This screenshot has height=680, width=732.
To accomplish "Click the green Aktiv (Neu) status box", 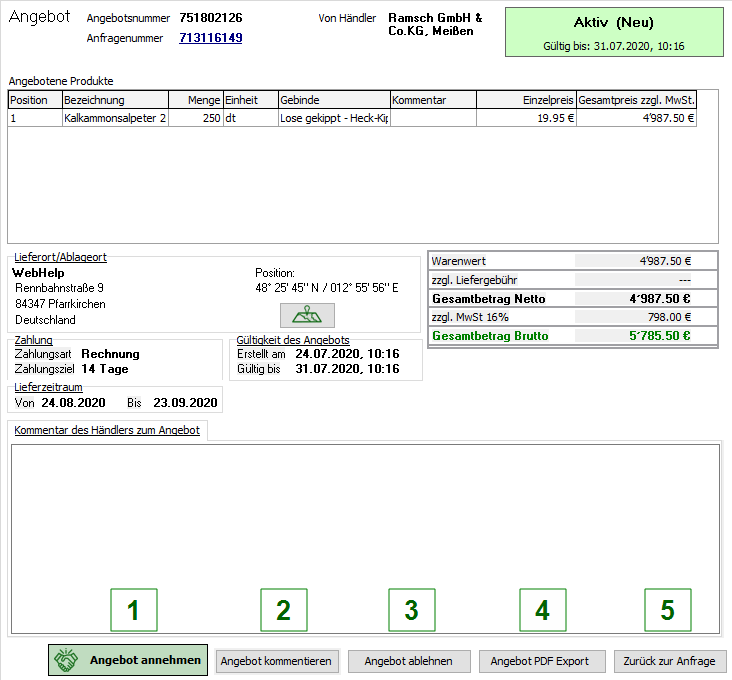I will click(x=613, y=31).
